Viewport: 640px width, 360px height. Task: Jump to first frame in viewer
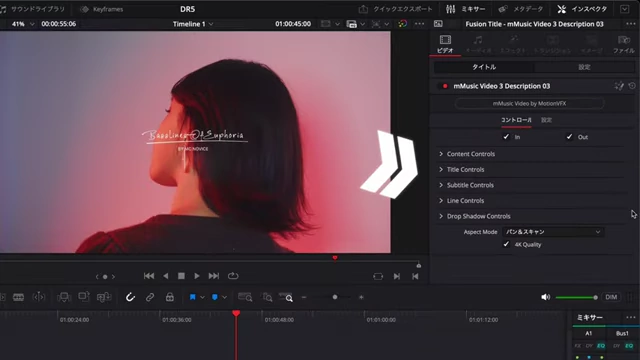[x=149, y=276]
